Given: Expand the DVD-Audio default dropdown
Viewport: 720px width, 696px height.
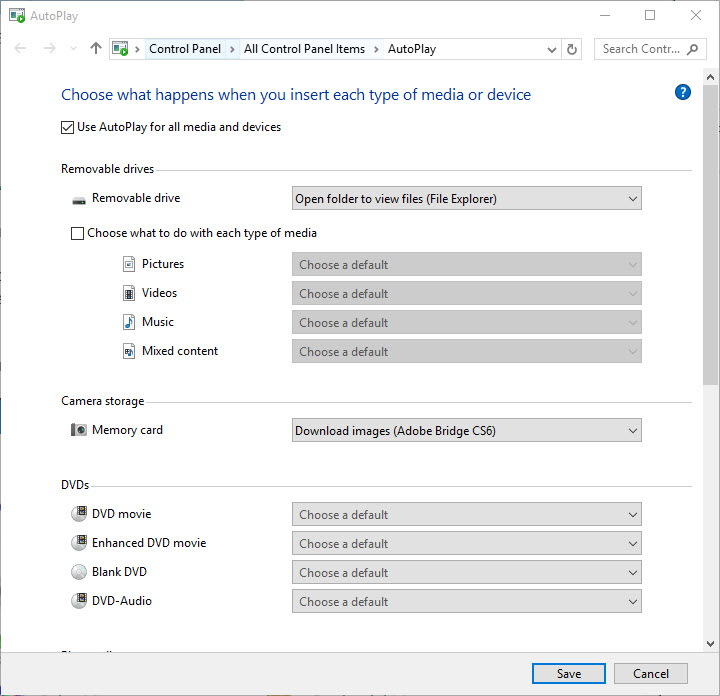Looking at the screenshot, I should point(466,602).
